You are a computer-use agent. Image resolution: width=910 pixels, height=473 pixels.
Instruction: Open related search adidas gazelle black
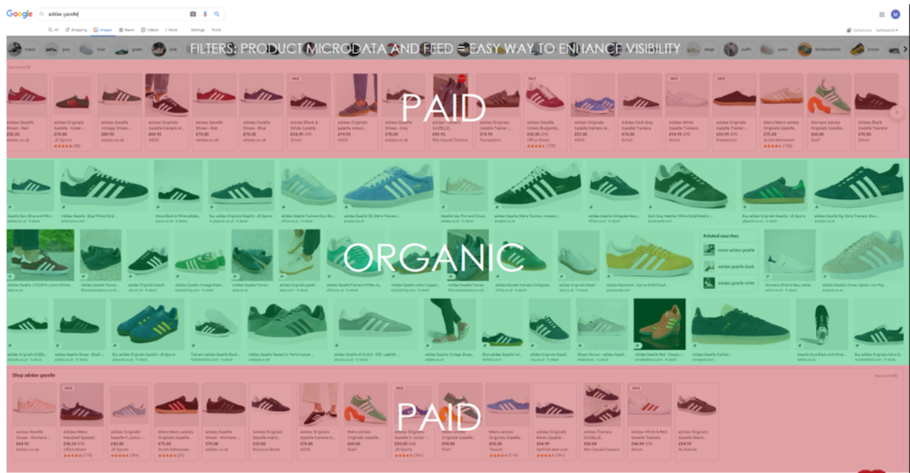click(x=729, y=266)
